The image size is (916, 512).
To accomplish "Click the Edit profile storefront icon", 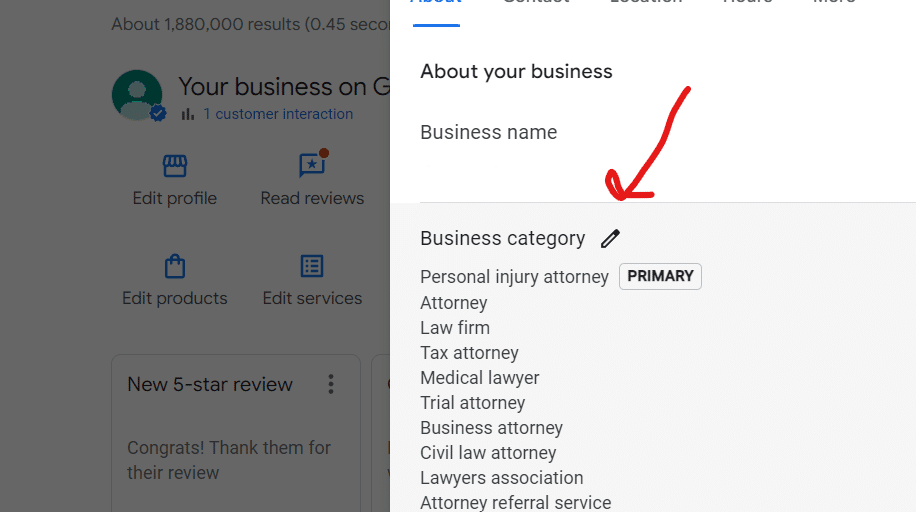I will tap(175, 166).
